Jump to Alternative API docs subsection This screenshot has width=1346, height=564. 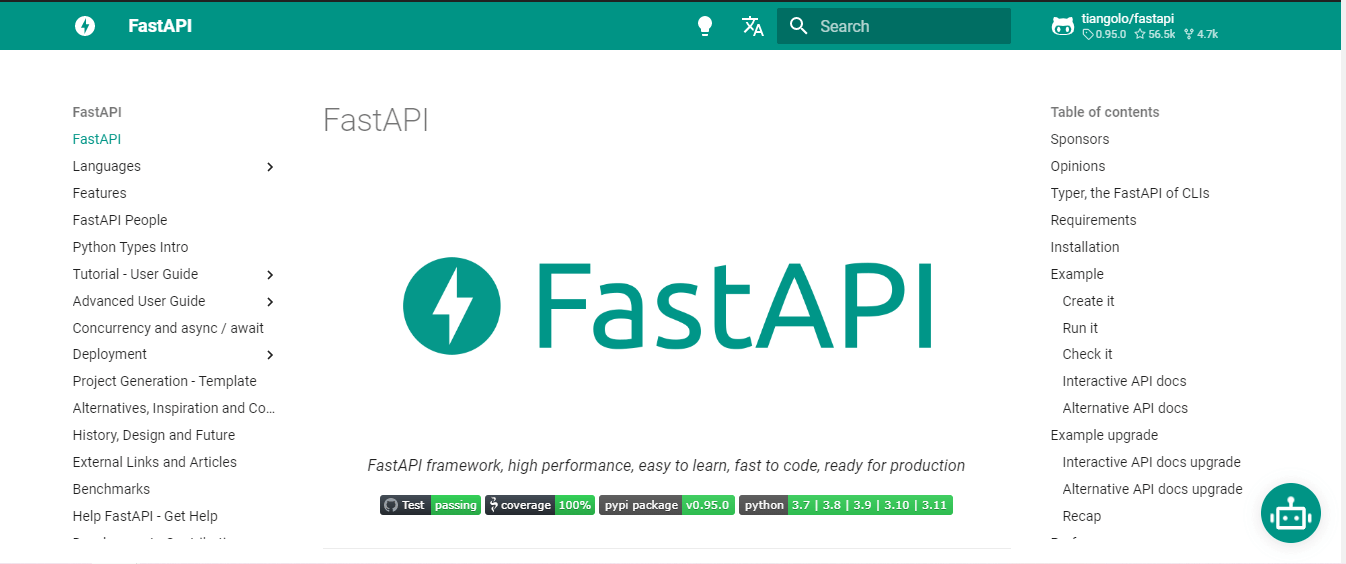[1126, 408]
